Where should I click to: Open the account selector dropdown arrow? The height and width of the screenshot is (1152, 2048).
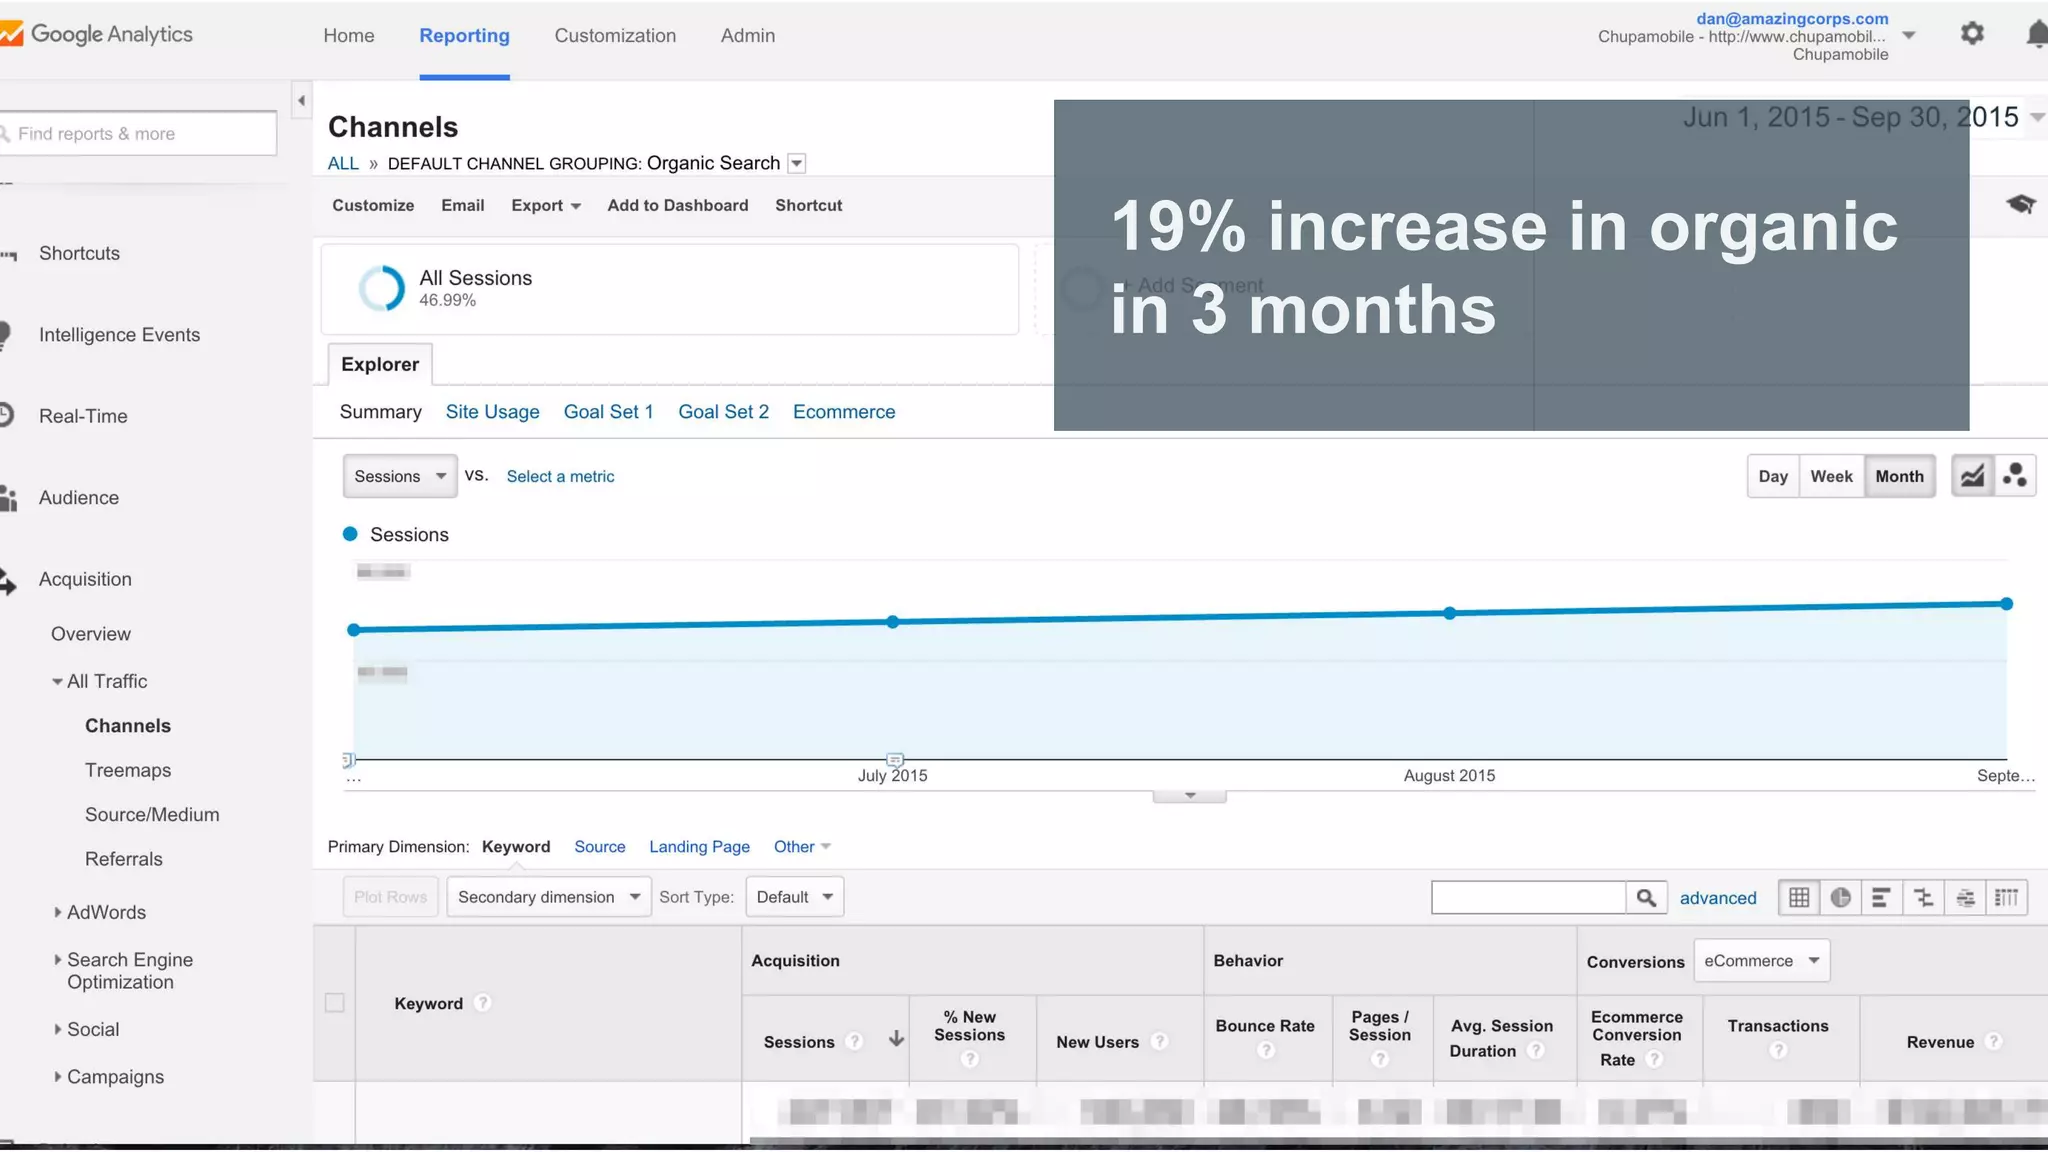[1908, 35]
